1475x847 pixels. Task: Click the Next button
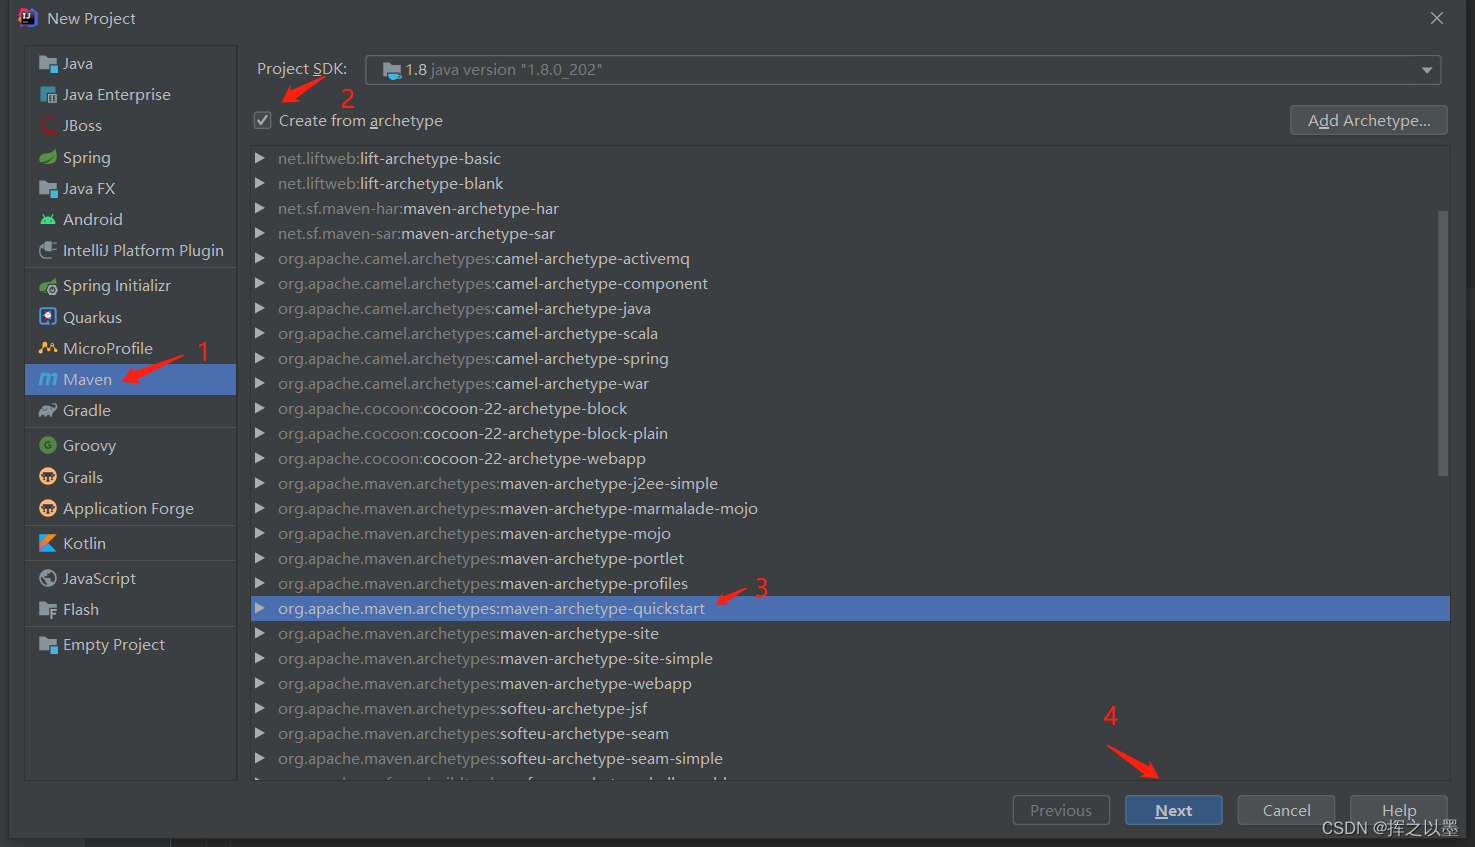(x=1174, y=810)
